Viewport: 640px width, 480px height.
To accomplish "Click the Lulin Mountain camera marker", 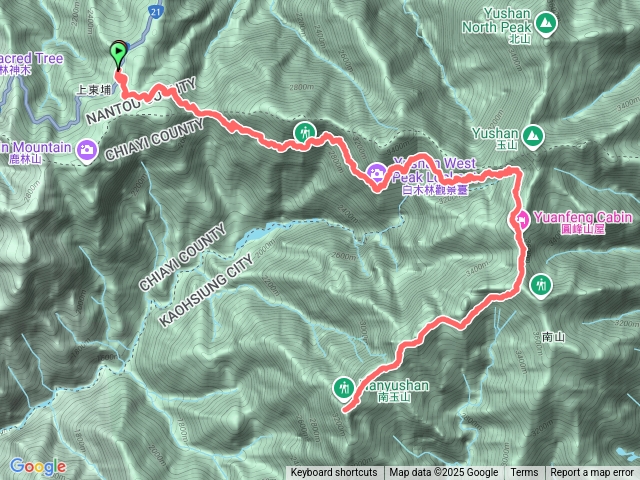I will [87, 150].
